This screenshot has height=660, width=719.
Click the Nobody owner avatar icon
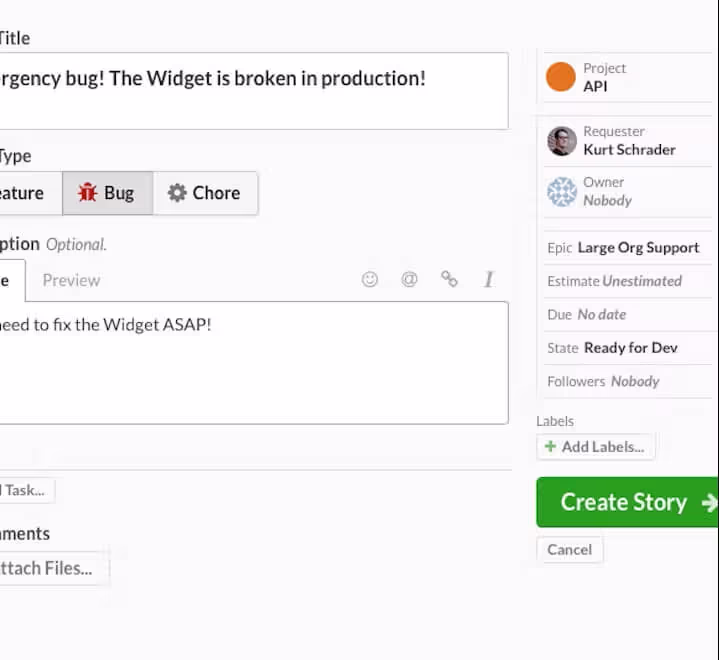pyautogui.click(x=562, y=191)
